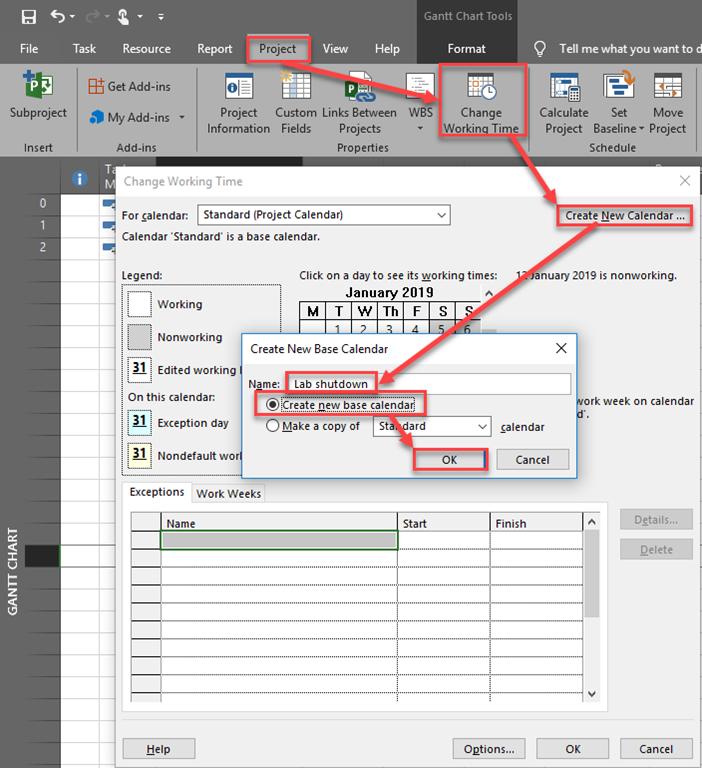Image resolution: width=702 pixels, height=768 pixels.
Task: Click the calendar Name text field
Action: pos(428,384)
